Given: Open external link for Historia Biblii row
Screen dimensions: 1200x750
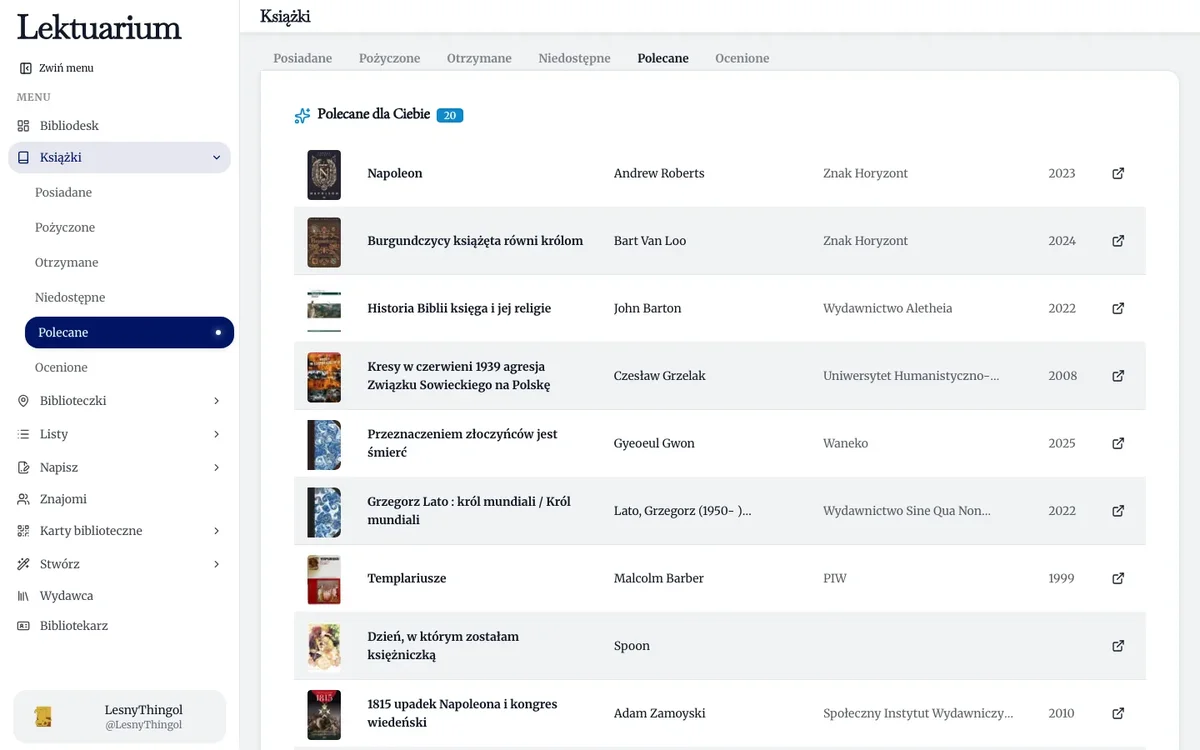Looking at the screenshot, I should 1118,308.
